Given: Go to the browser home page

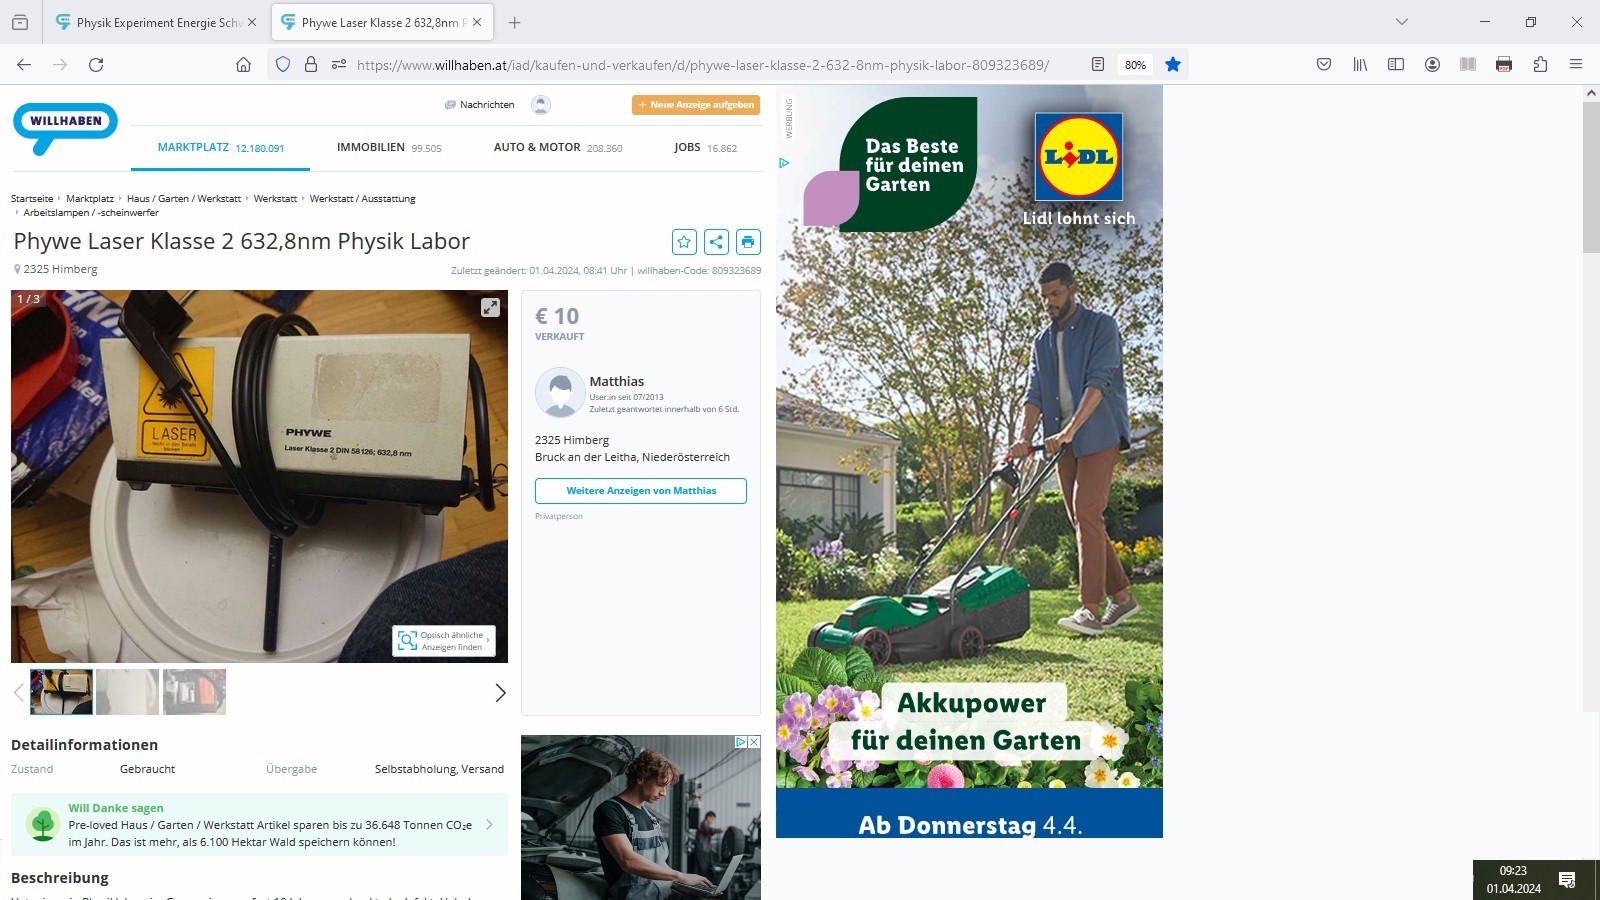Looking at the screenshot, I should click(243, 64).
